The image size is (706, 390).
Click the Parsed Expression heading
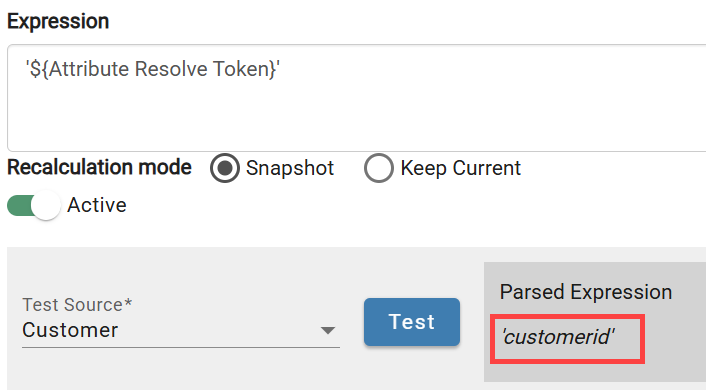point(586,292)
